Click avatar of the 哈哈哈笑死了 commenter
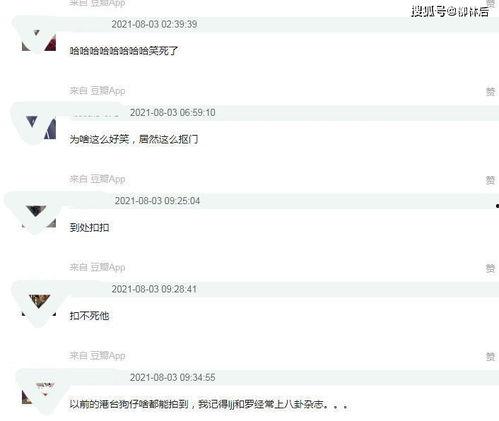Screen dimensions: 499x421 click(39, 40)
